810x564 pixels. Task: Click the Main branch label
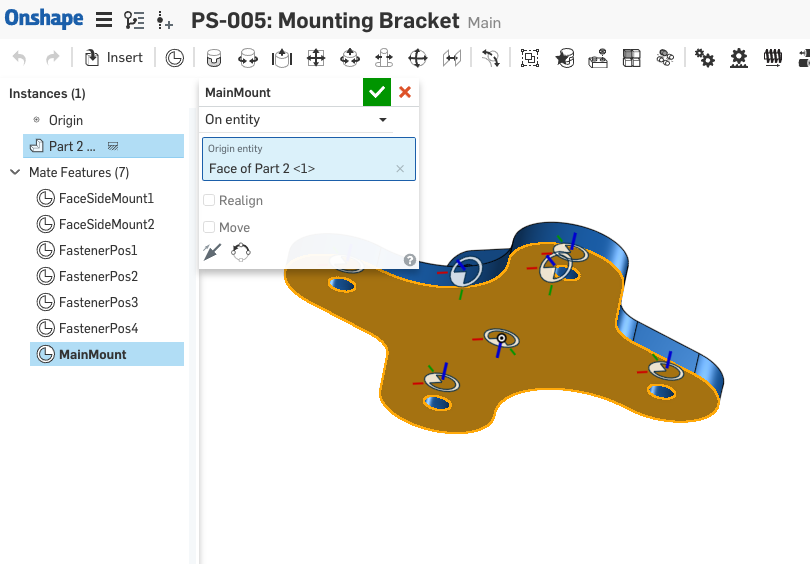(x=484, y=23)
